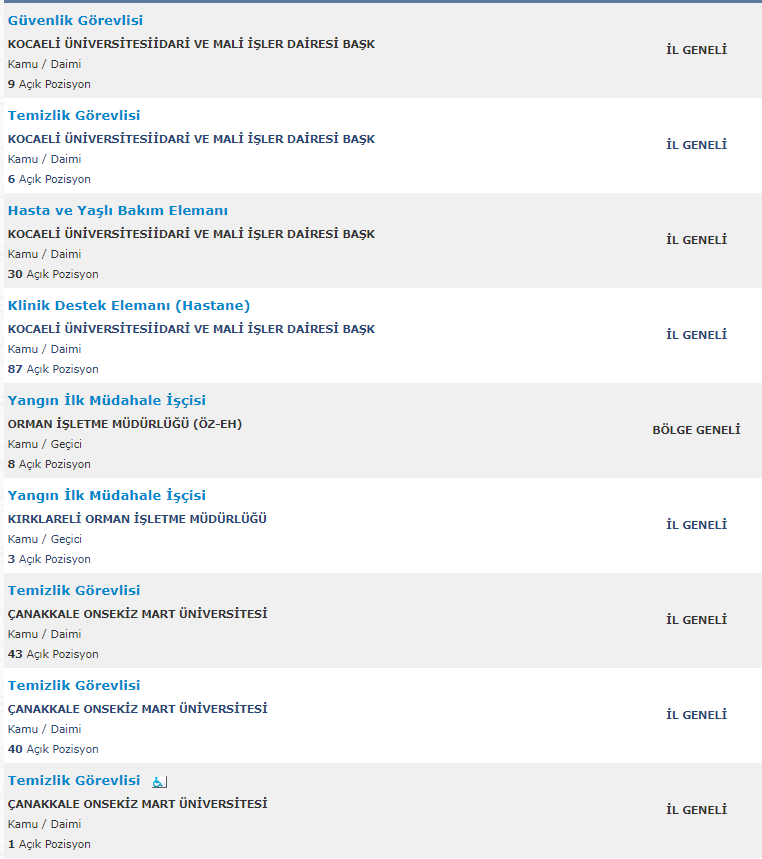Click İL GENELİ in the Güvenlik Görevlisi row
The height and width of the screenshot is (859, 762).
pos(696,50)
